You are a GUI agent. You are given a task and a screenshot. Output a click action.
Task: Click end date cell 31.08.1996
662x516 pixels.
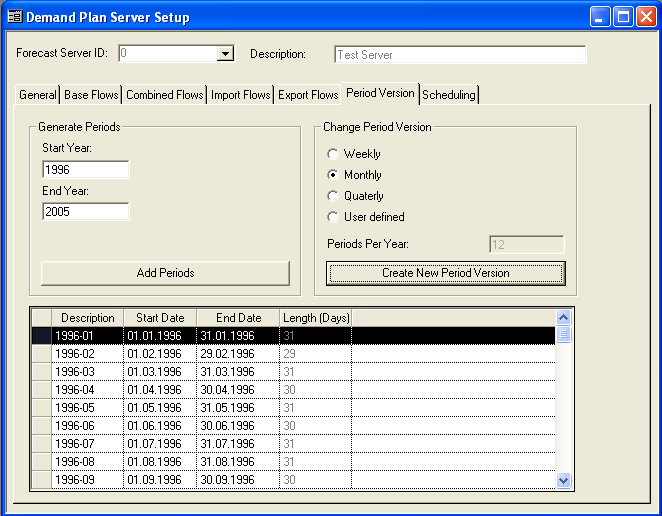pyautogui.click(x=238, y=462)
